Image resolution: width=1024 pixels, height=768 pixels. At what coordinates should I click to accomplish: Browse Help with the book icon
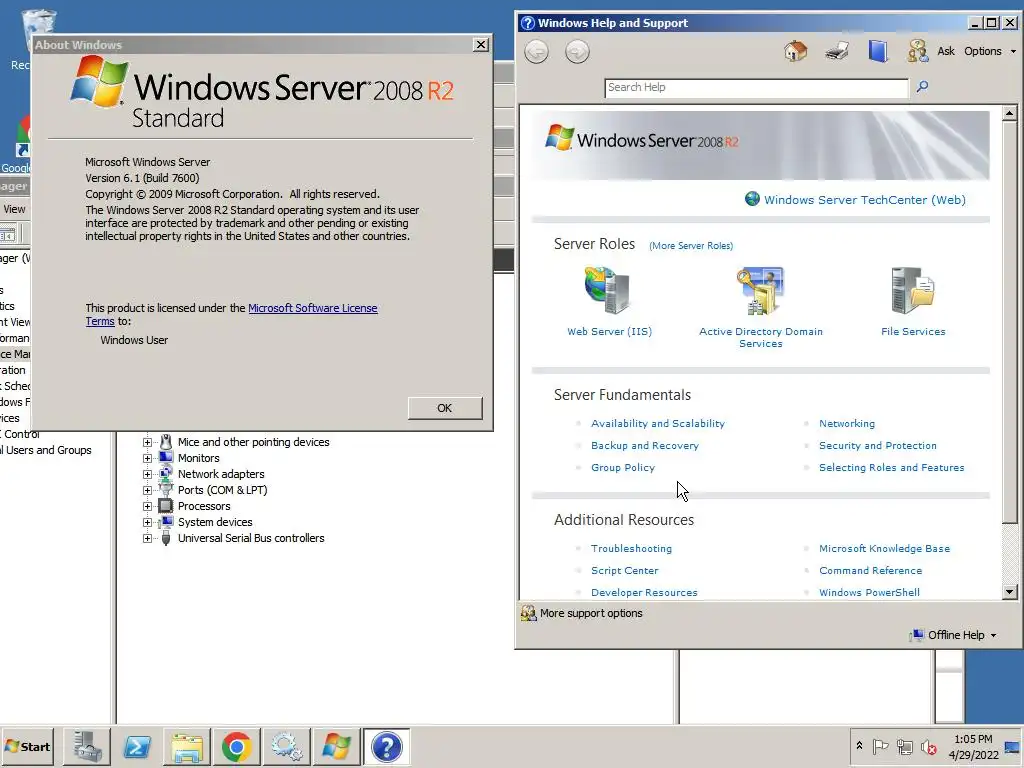[x=878, y=51]
